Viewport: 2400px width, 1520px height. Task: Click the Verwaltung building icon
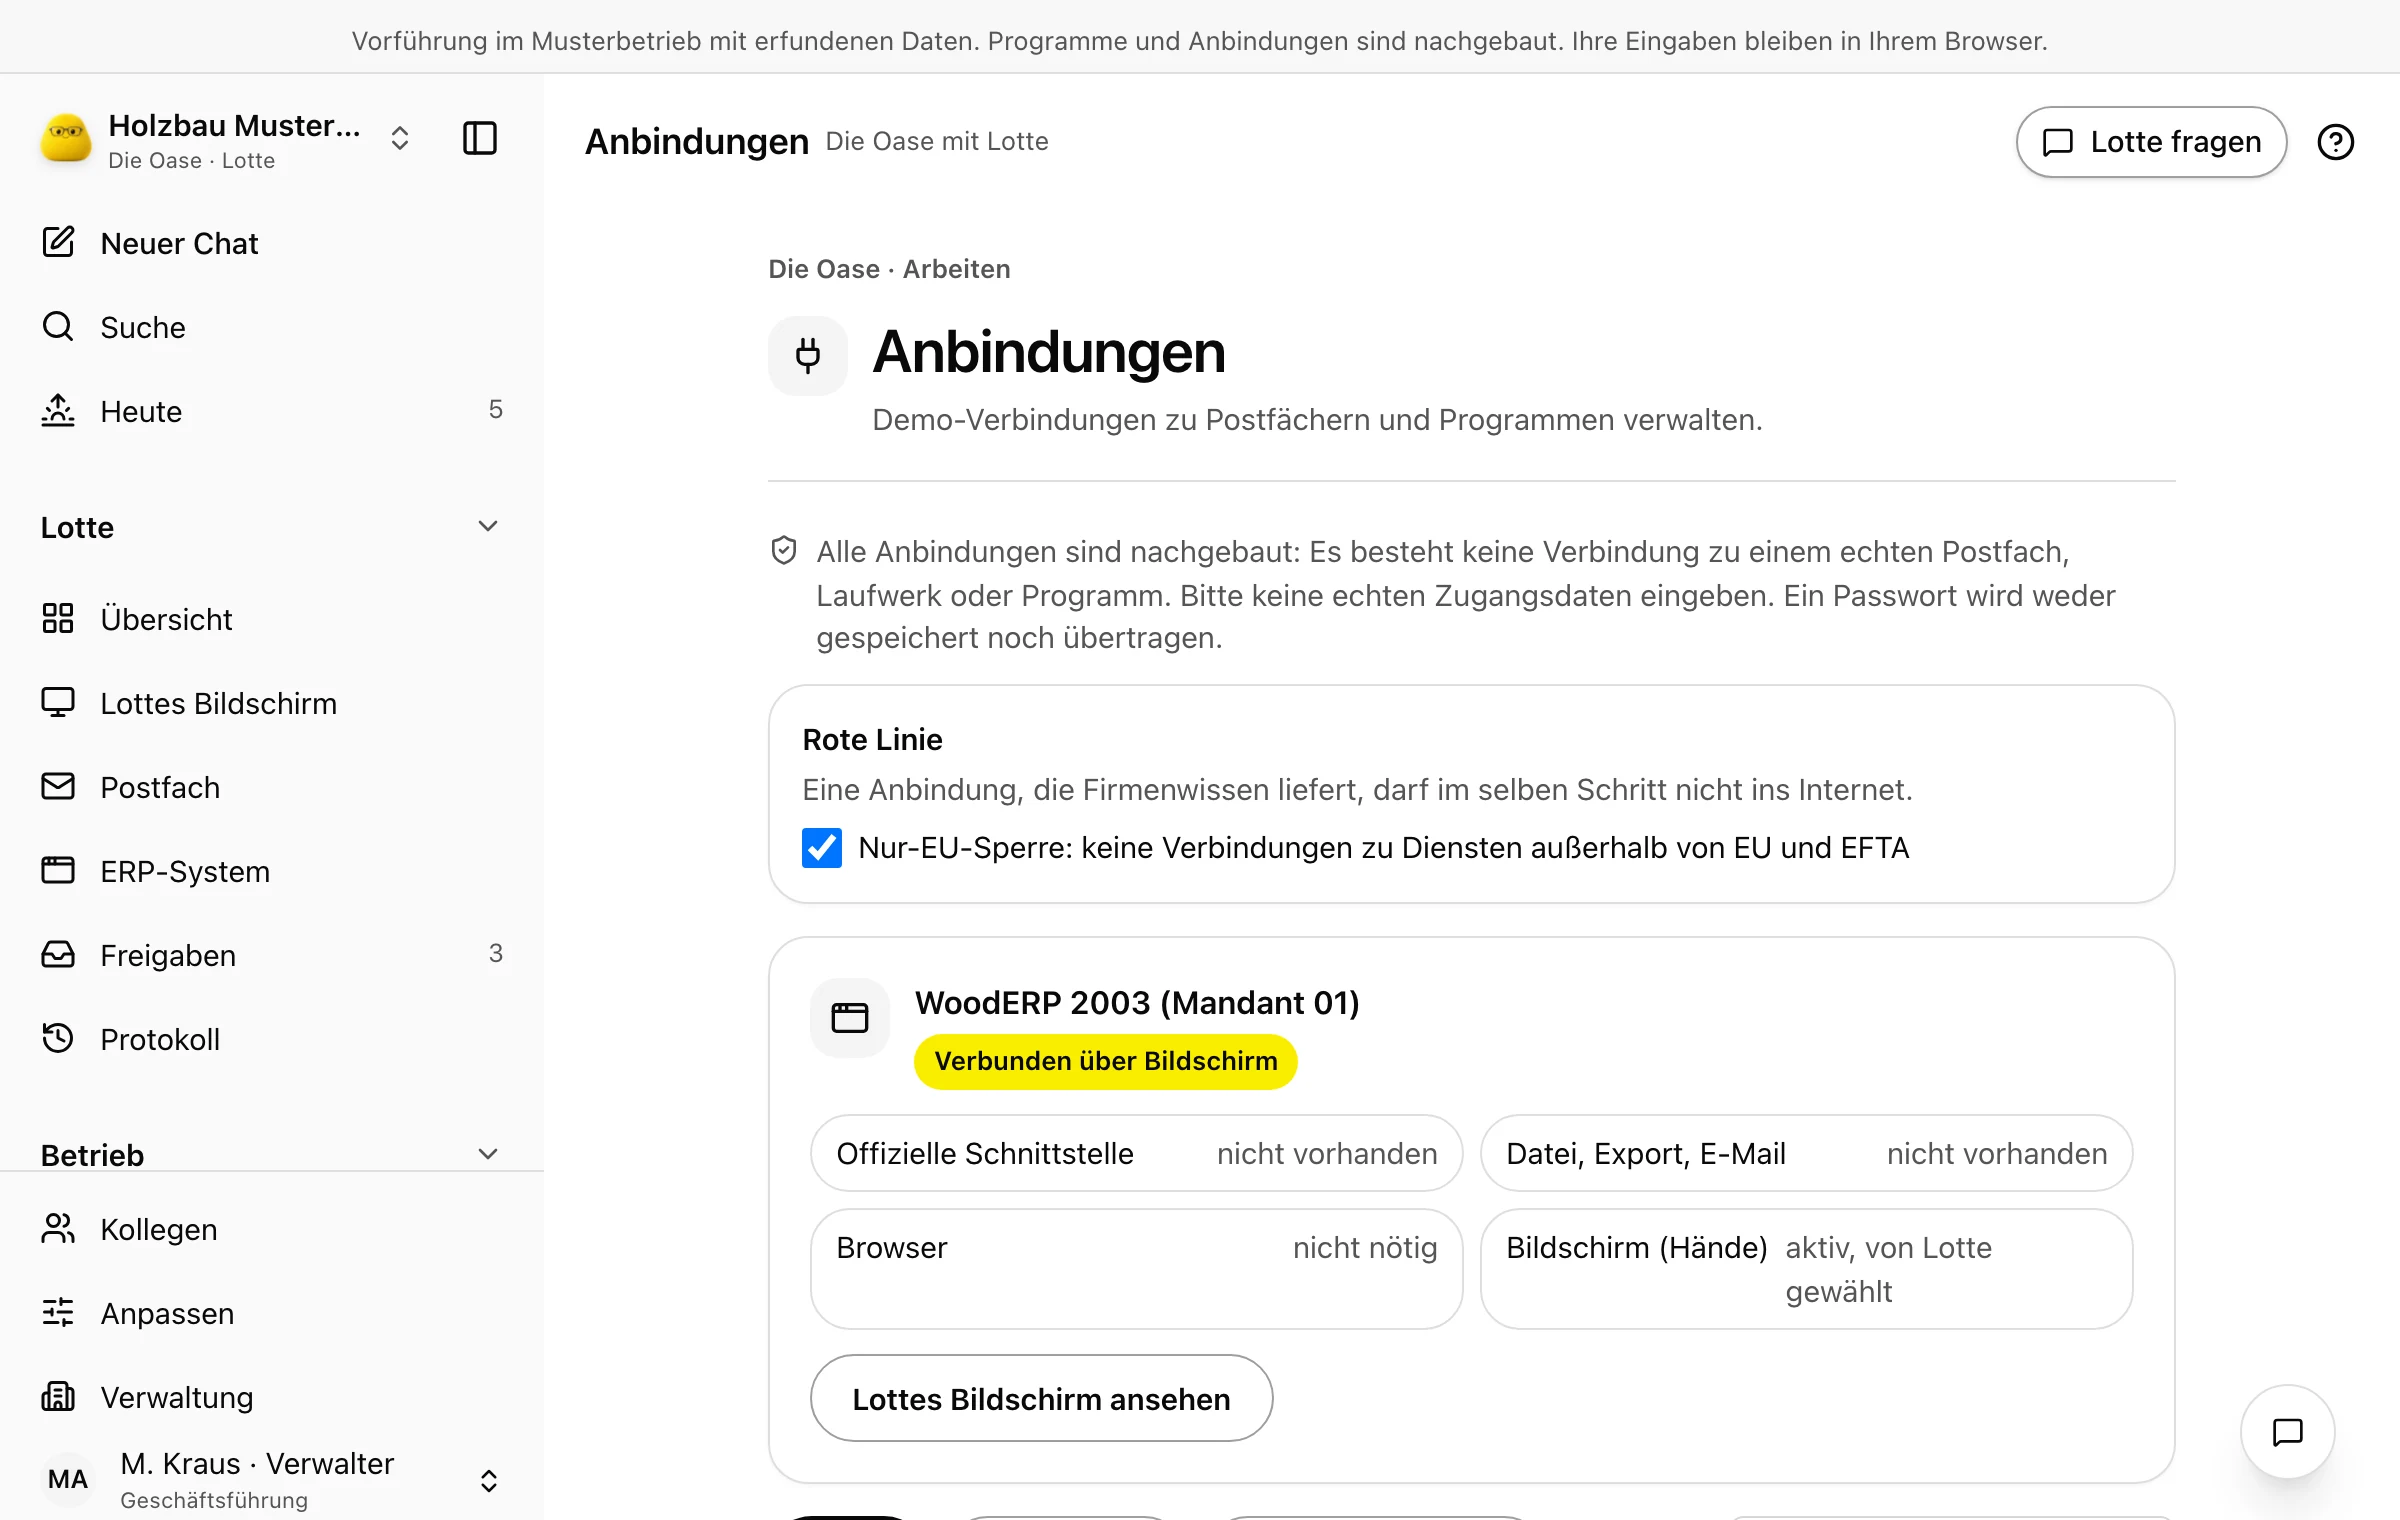(58, 1396)
